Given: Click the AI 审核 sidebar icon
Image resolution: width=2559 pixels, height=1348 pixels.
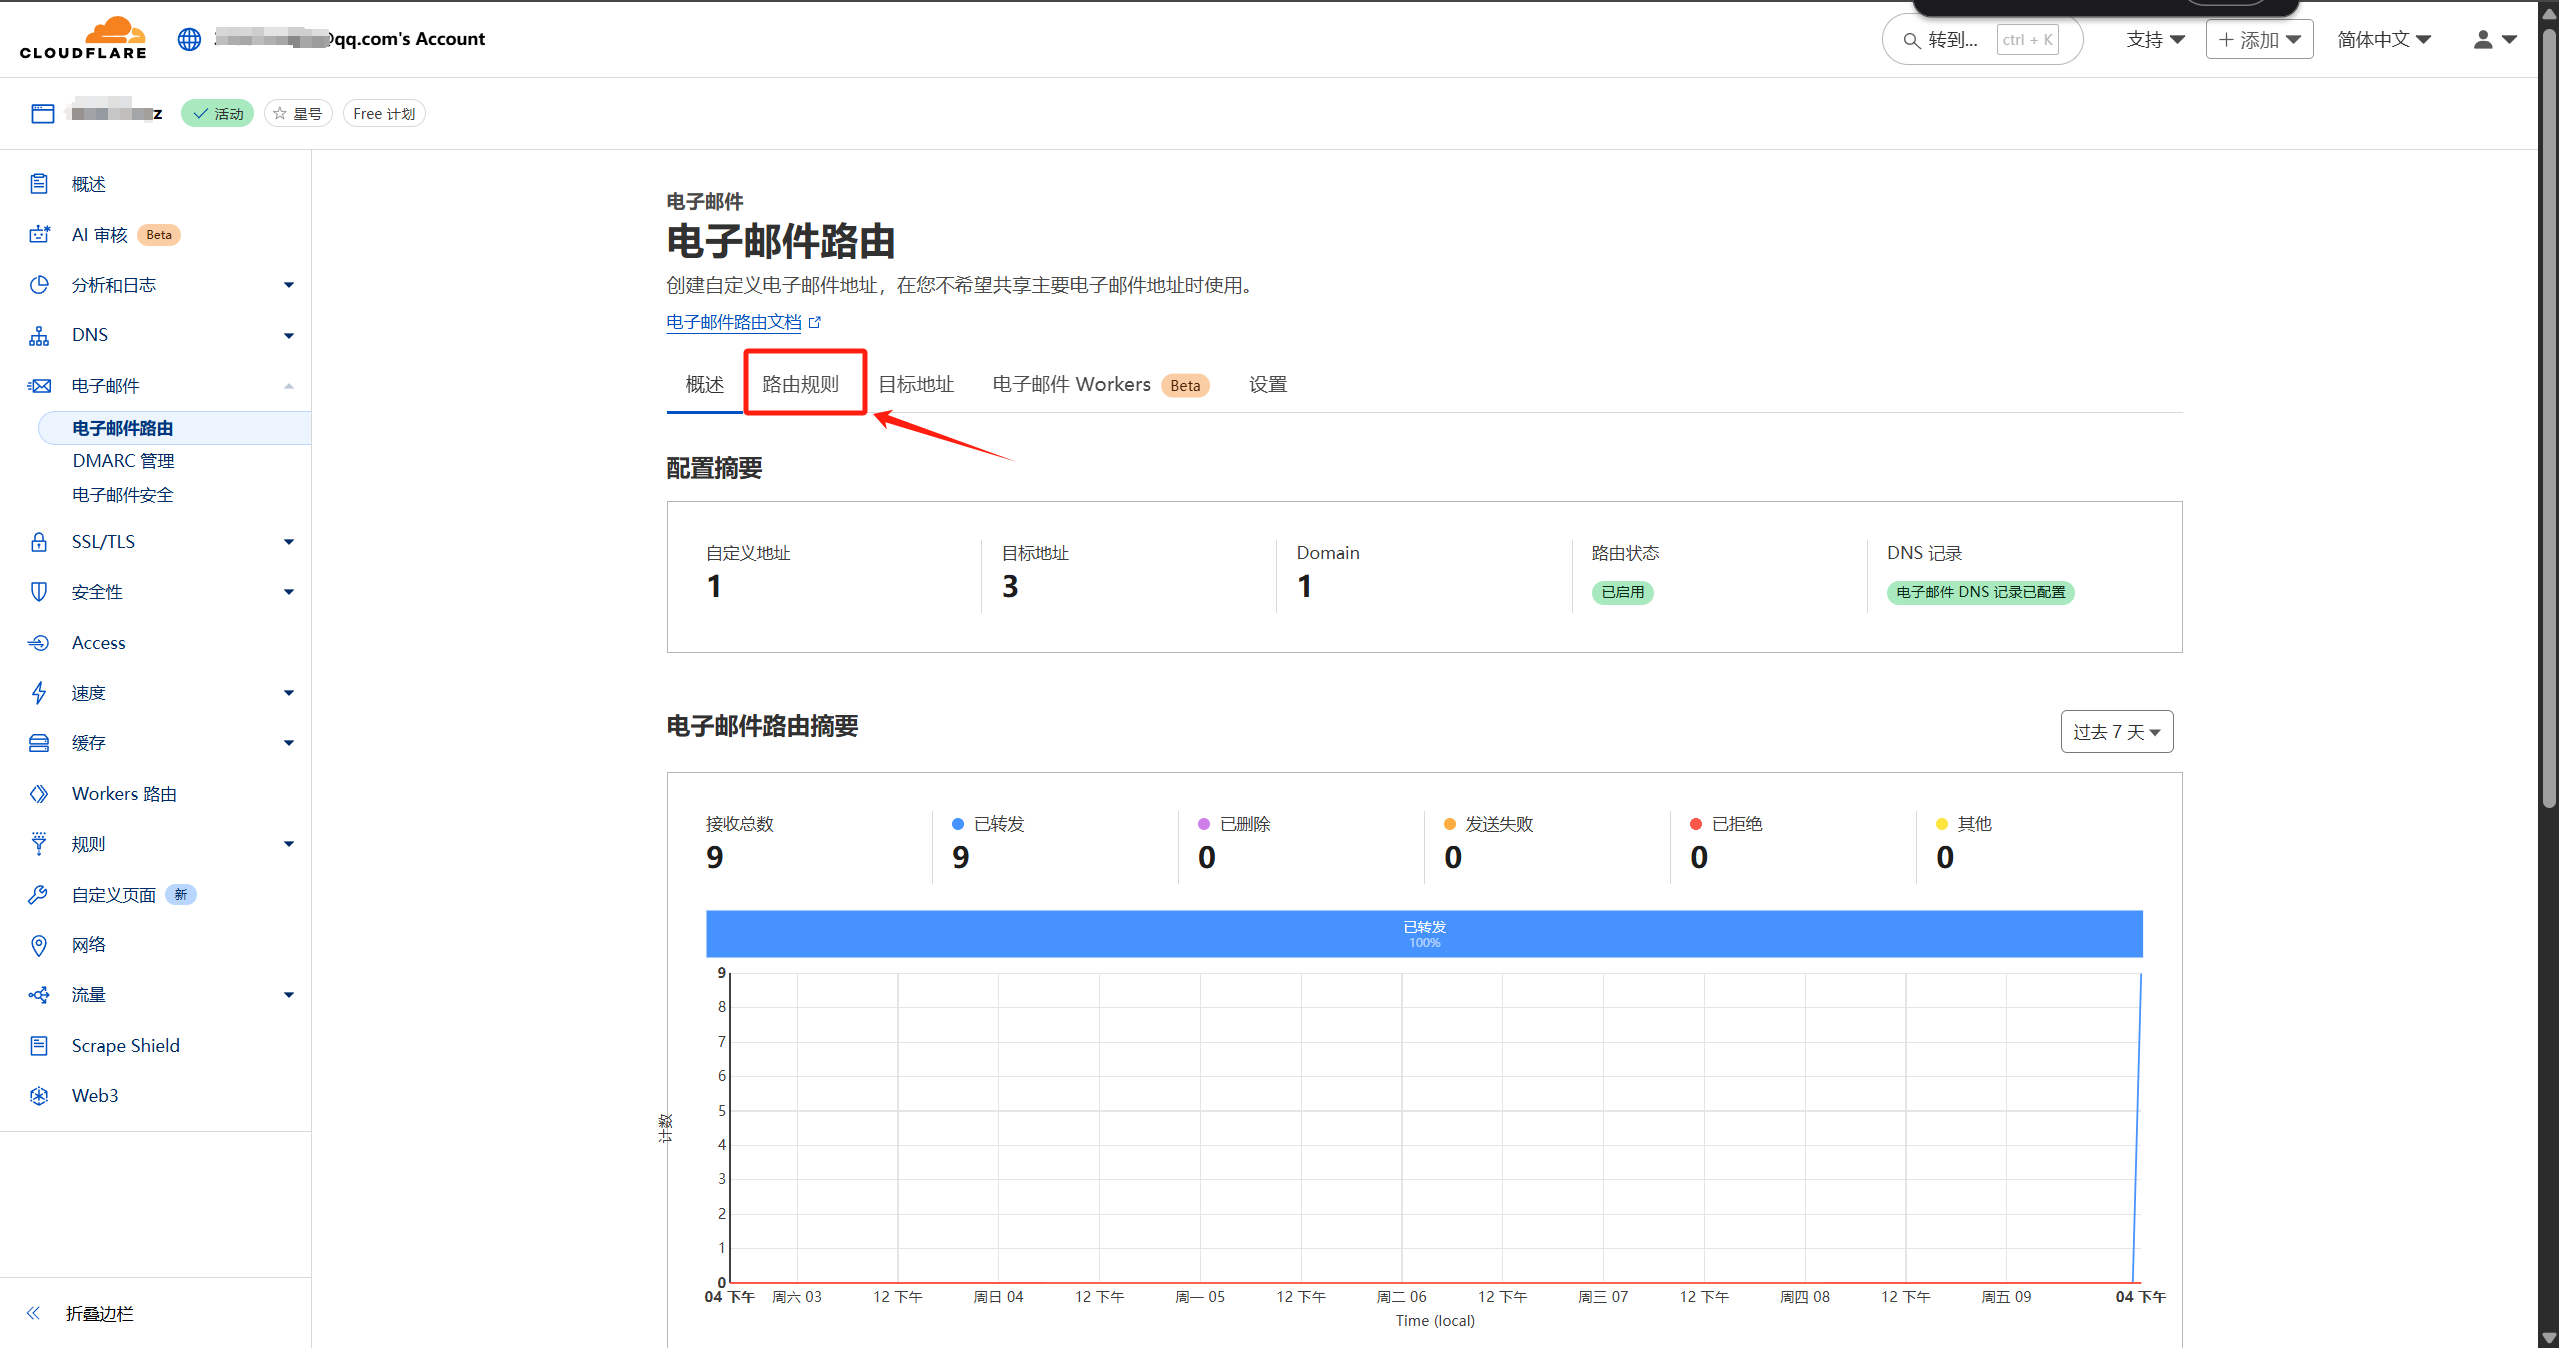Looking at the screenshot, I should 39,234.
